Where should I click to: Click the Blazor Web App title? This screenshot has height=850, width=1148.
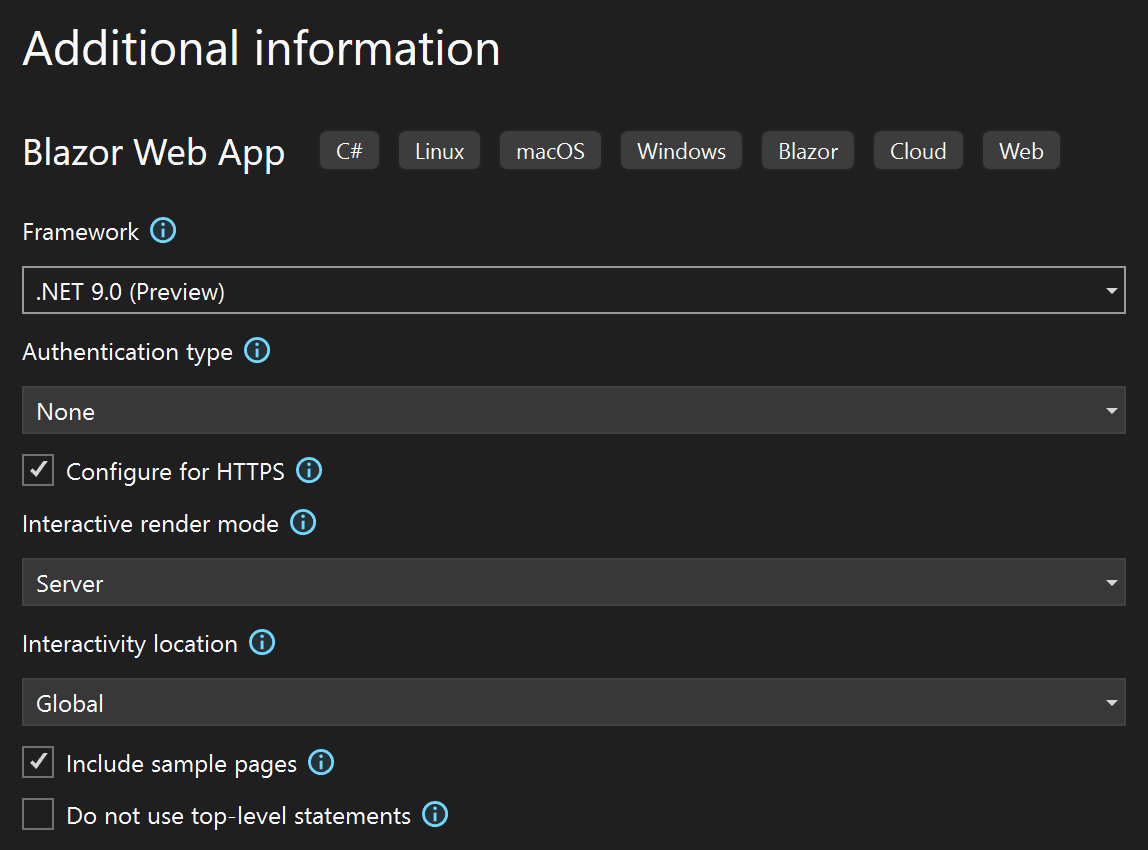[x=154, y=153]
